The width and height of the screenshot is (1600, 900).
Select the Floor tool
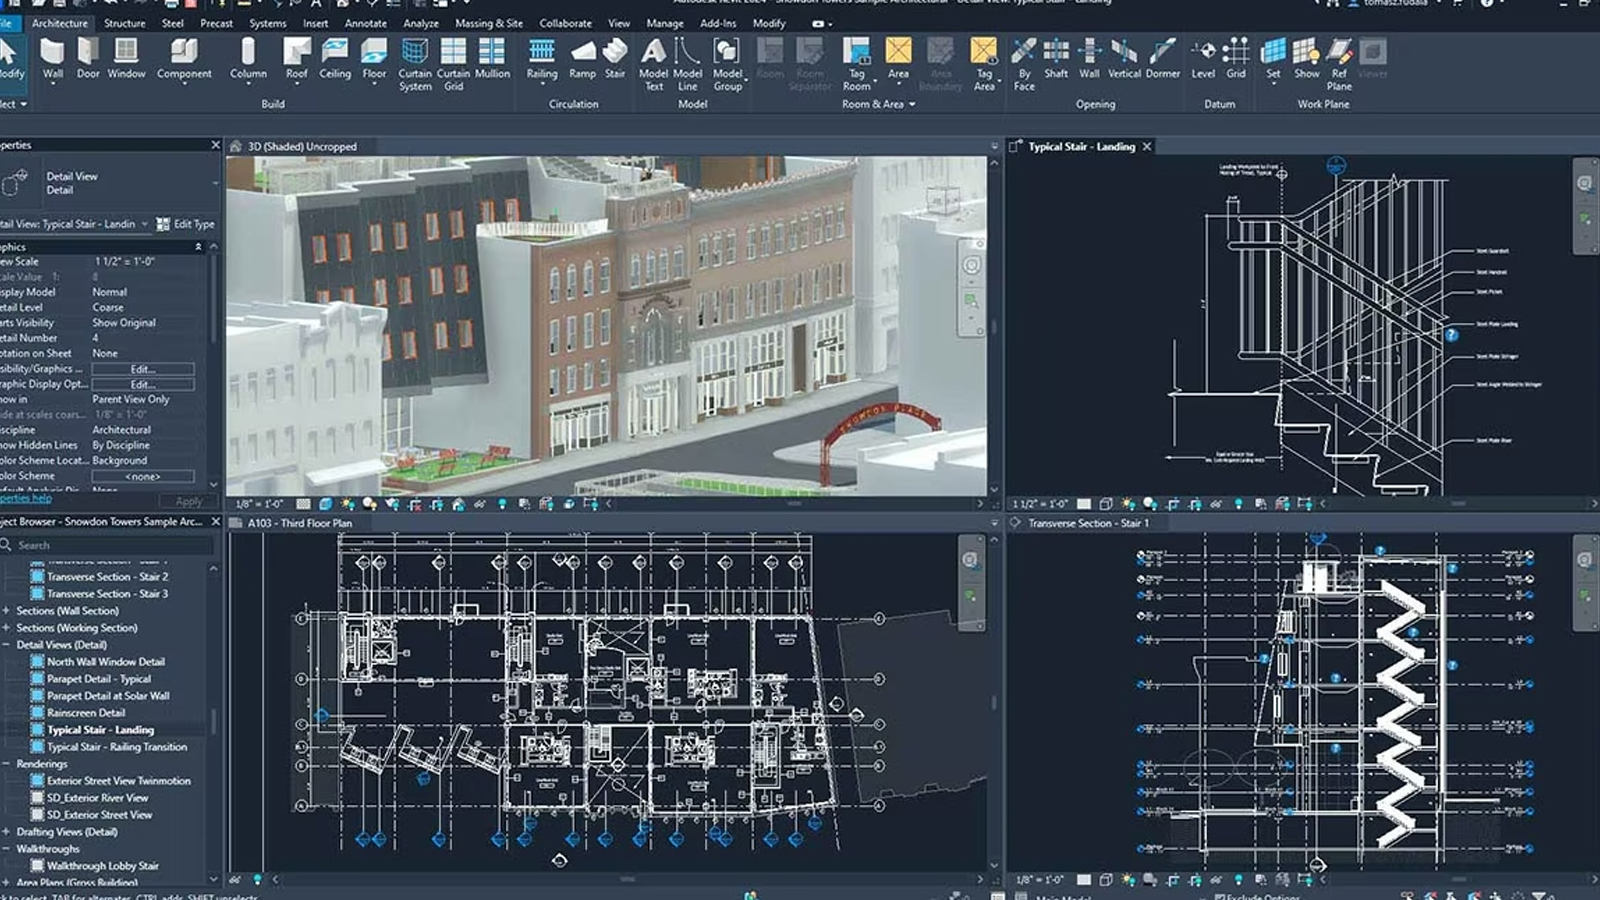point(374,59)
